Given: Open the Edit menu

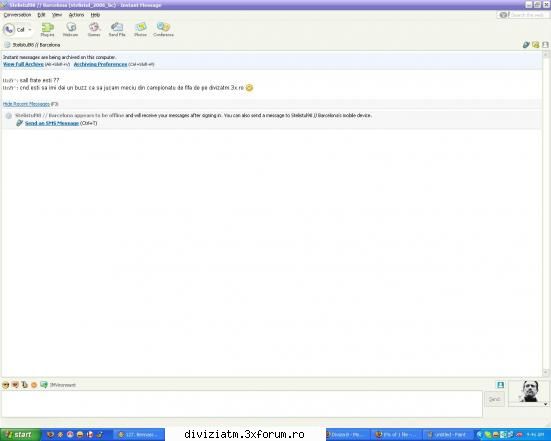Looking at the screenshot, I should coord(41,15).
